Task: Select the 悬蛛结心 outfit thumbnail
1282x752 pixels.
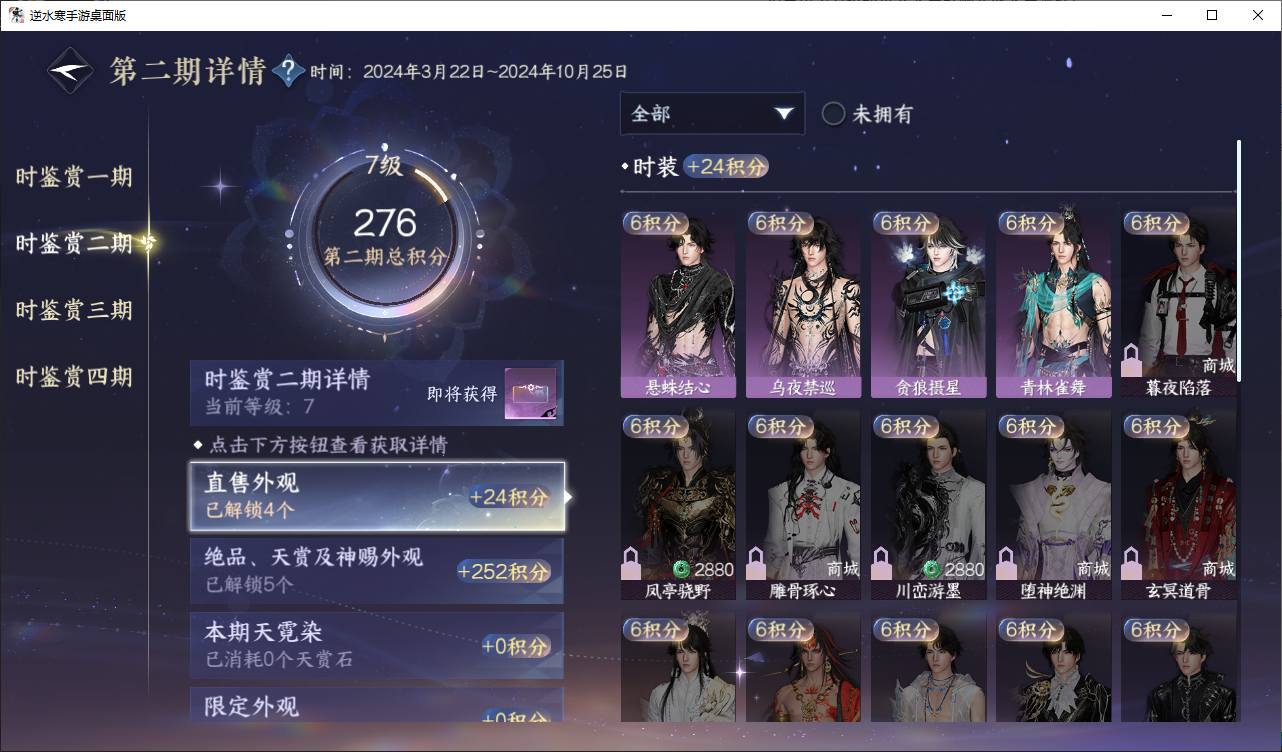Action: tap(678, 304)
